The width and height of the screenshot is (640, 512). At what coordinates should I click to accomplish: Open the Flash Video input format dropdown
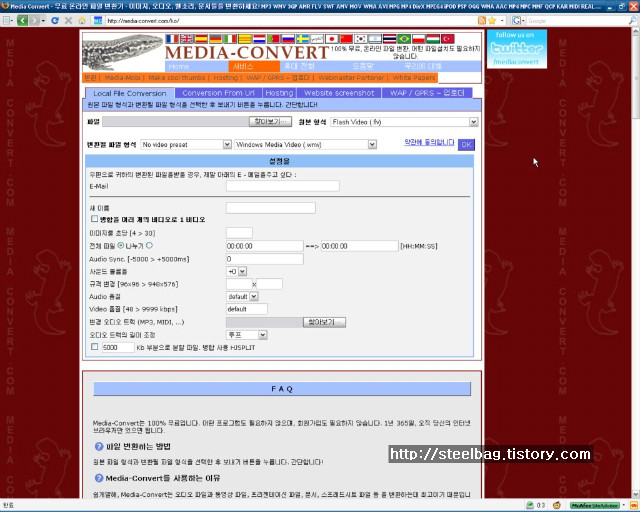(404, 122)
